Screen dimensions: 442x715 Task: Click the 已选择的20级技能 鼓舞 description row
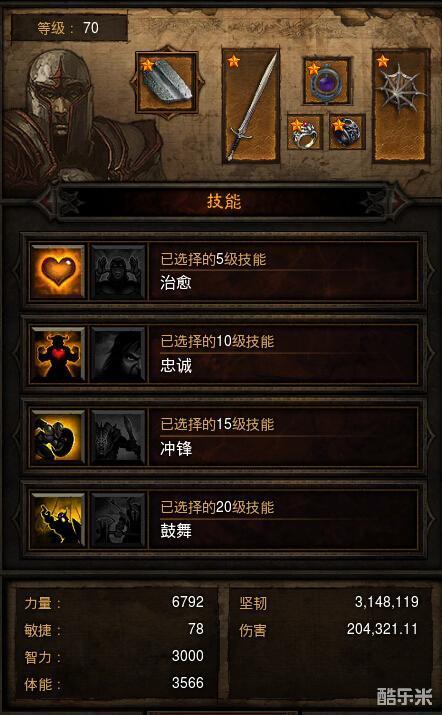pos(284,519)
